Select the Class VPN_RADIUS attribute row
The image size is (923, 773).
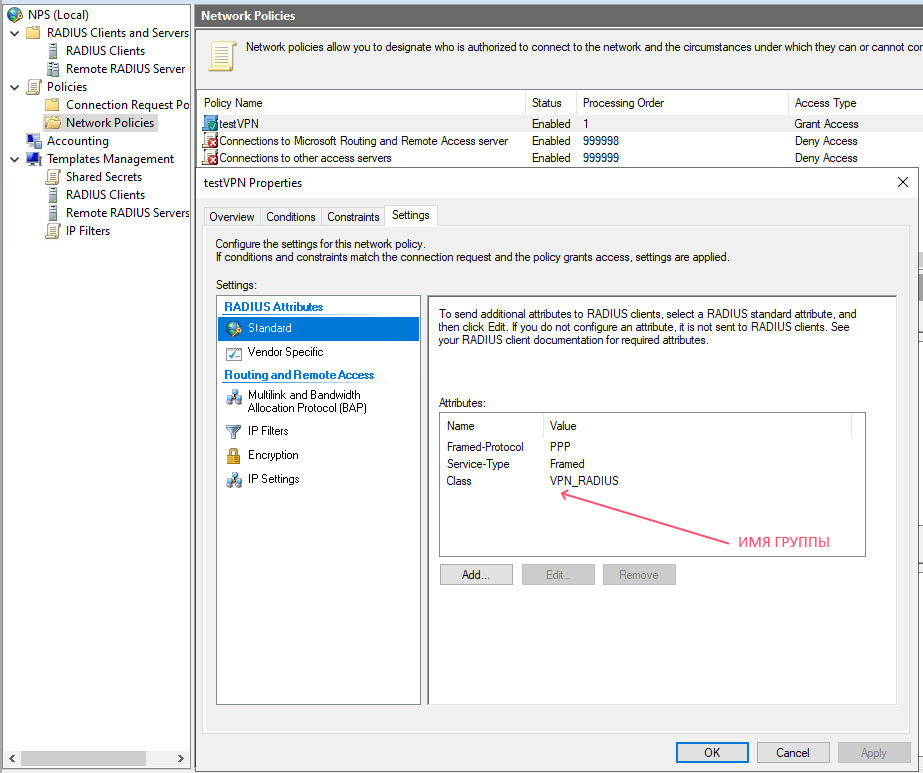(584, 481)
